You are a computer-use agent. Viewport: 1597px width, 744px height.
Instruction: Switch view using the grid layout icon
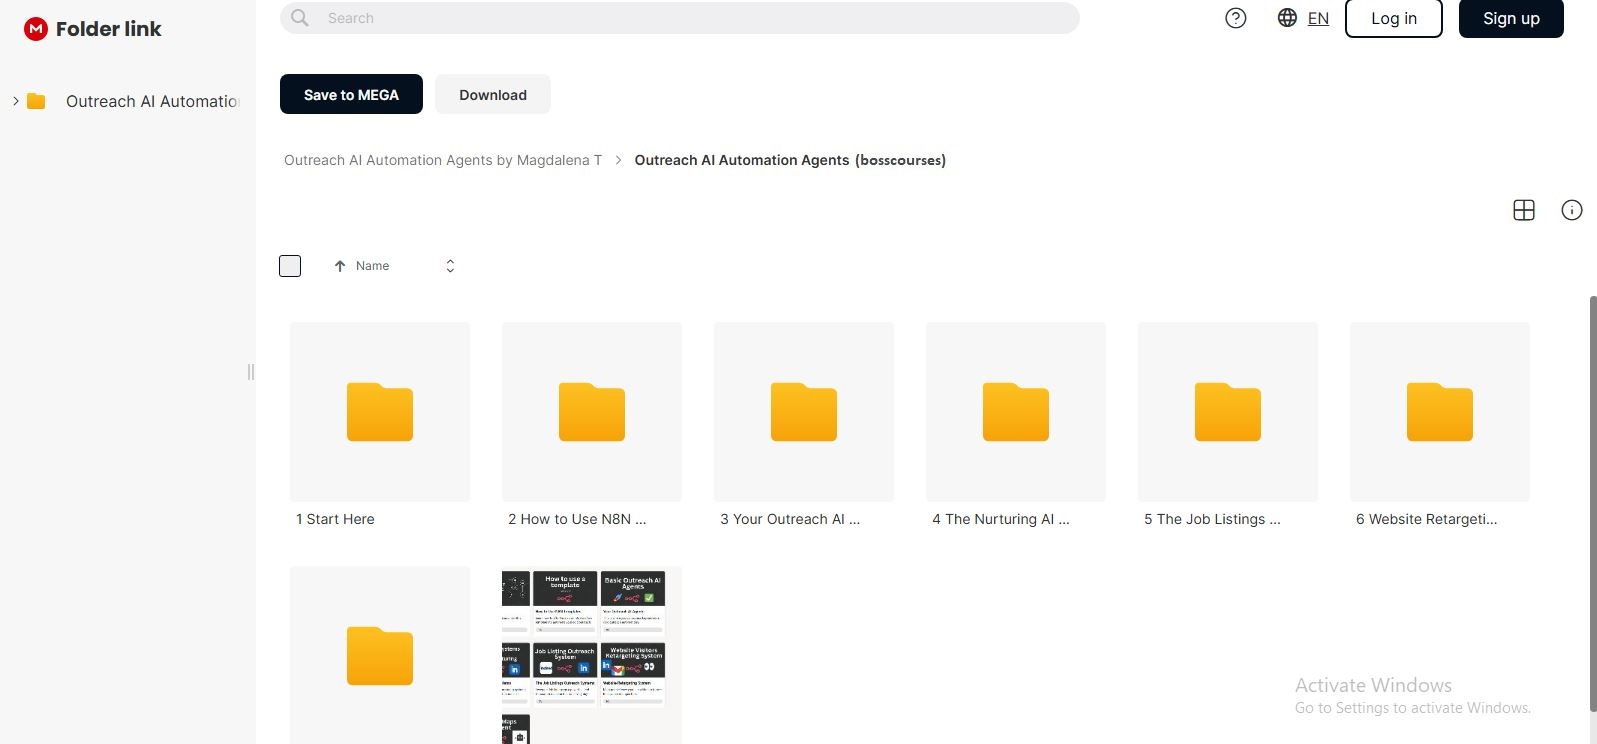point(1524,210)
